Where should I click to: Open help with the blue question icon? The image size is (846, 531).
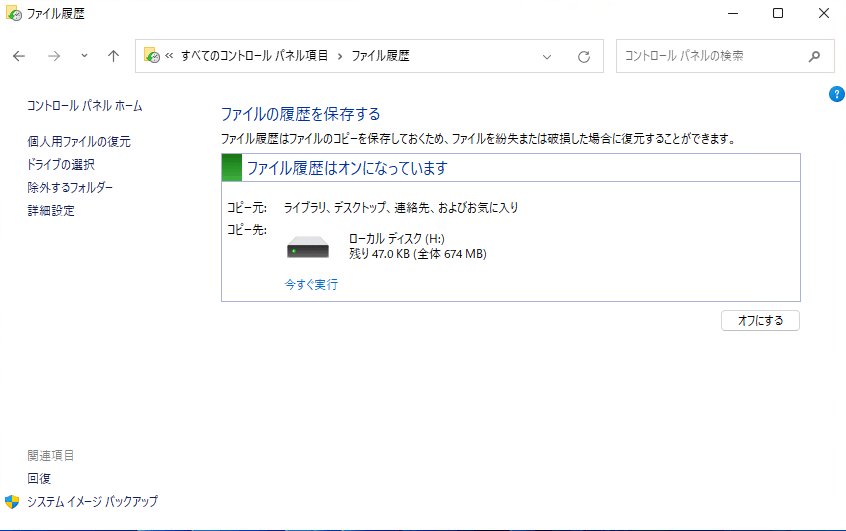tap(837, 95)
